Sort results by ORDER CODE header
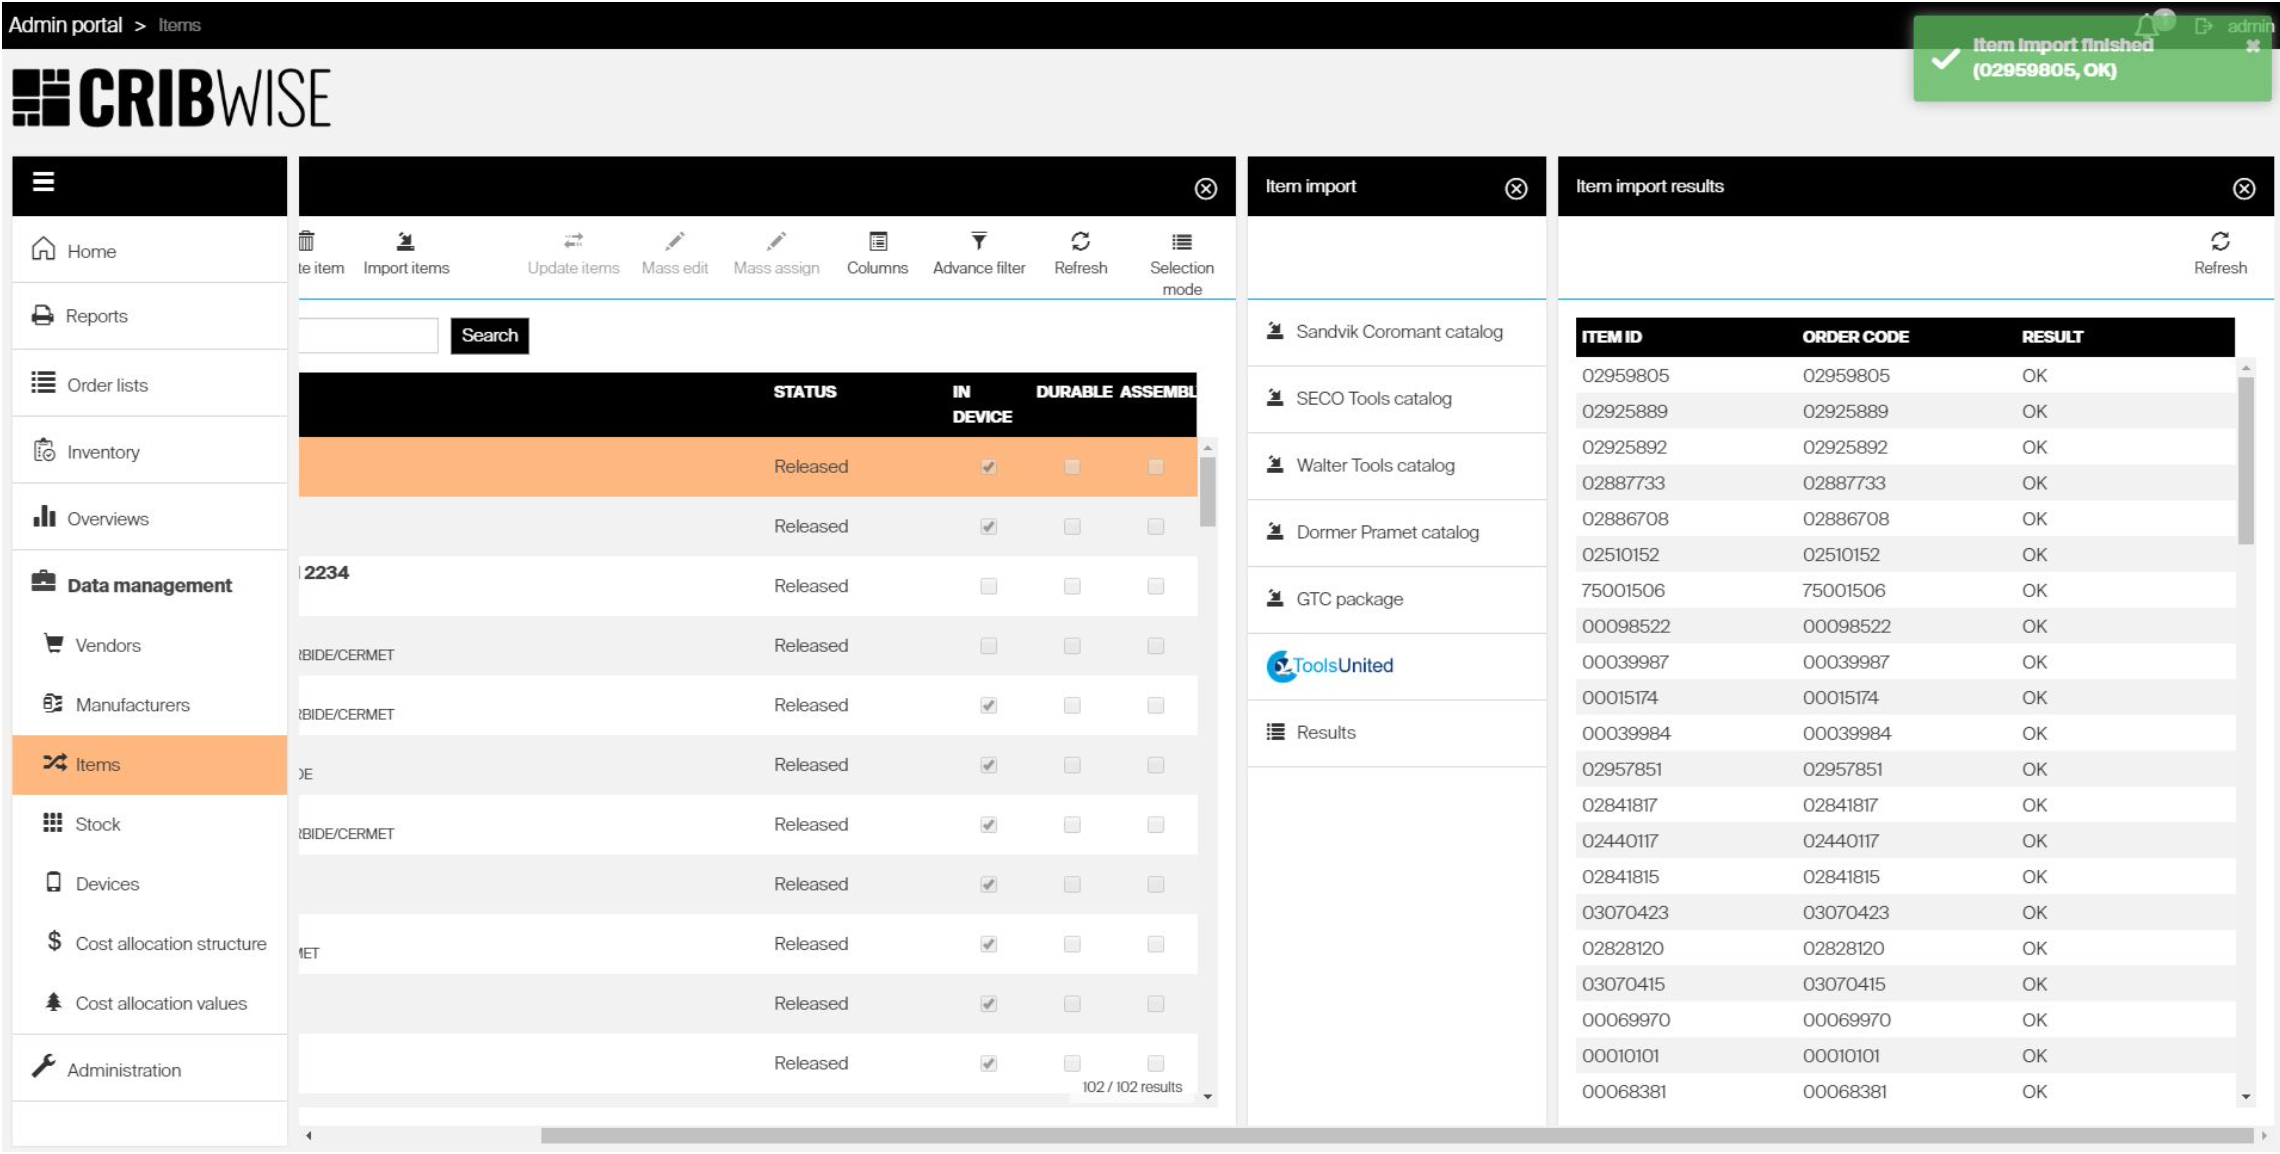Image resolution: width=2280 pixels, height=1154 pixels. [x=1856, y=337]
